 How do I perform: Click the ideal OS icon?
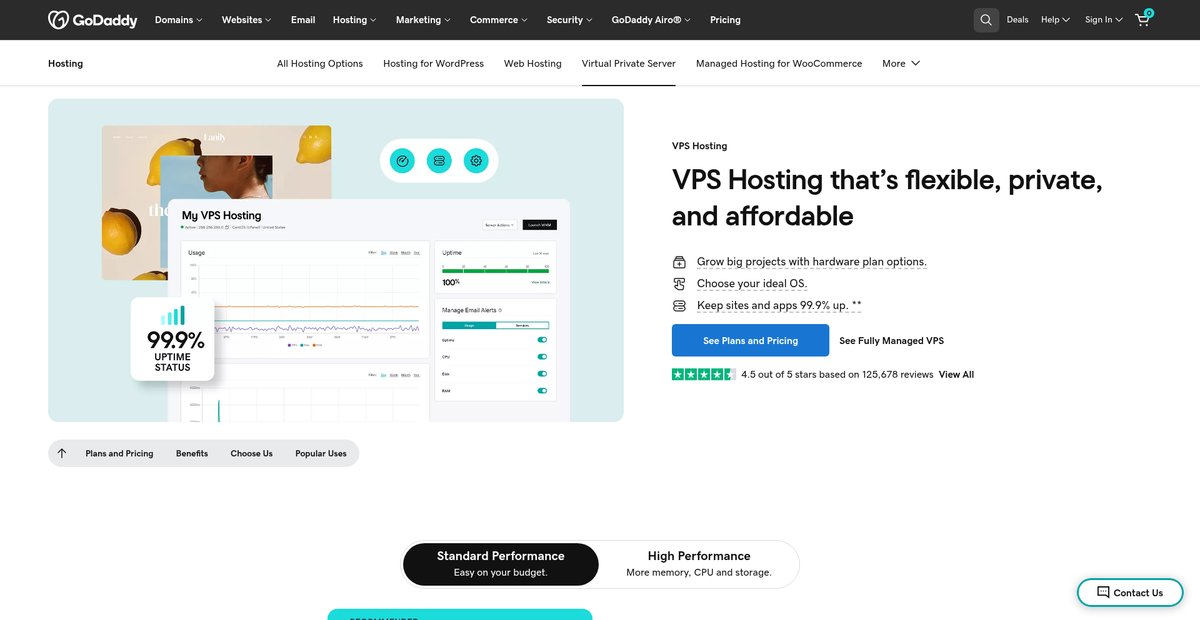(680, 284)
